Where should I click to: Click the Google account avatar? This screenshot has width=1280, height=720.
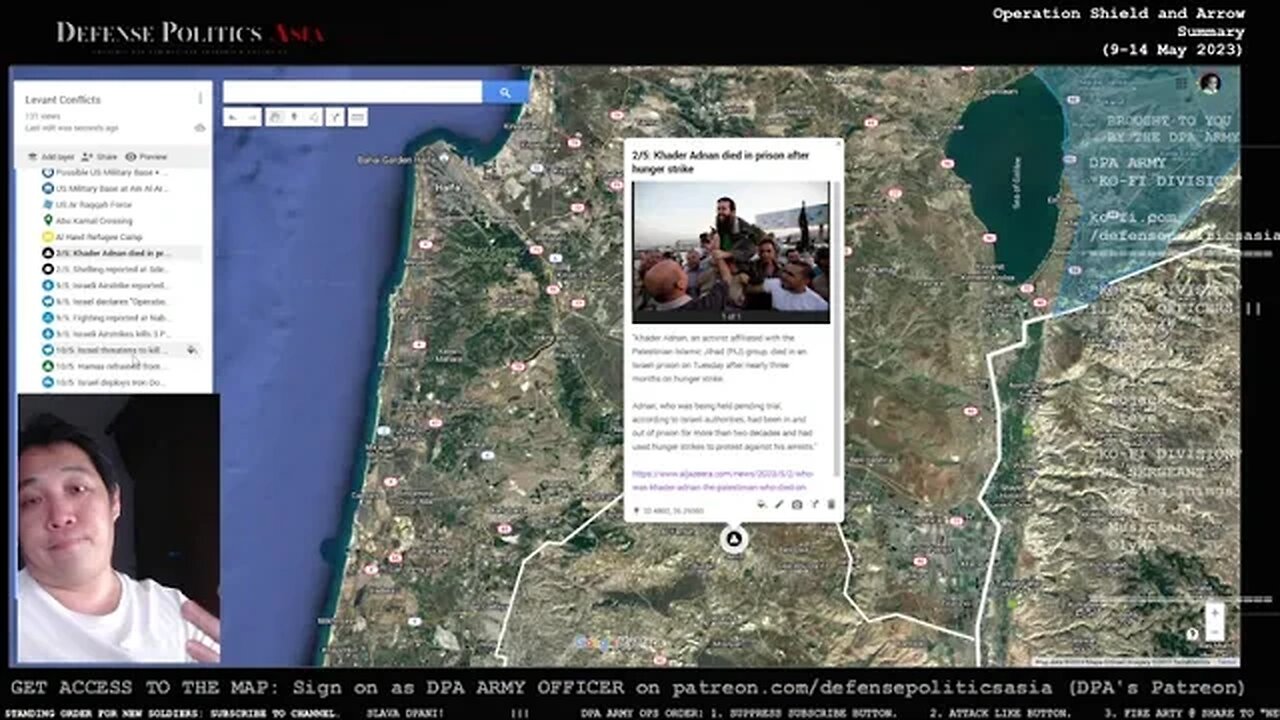tap(1210, 83)
